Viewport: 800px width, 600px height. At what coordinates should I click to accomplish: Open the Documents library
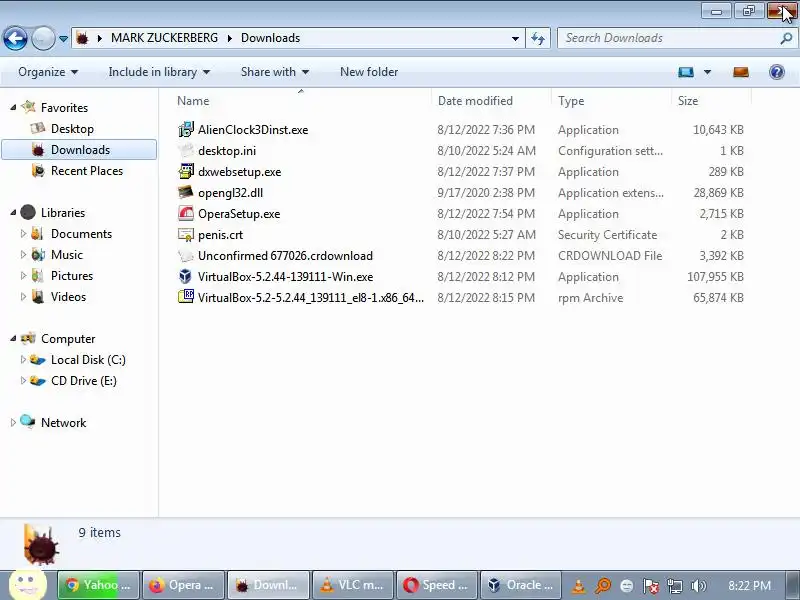[x=81, y=234]
